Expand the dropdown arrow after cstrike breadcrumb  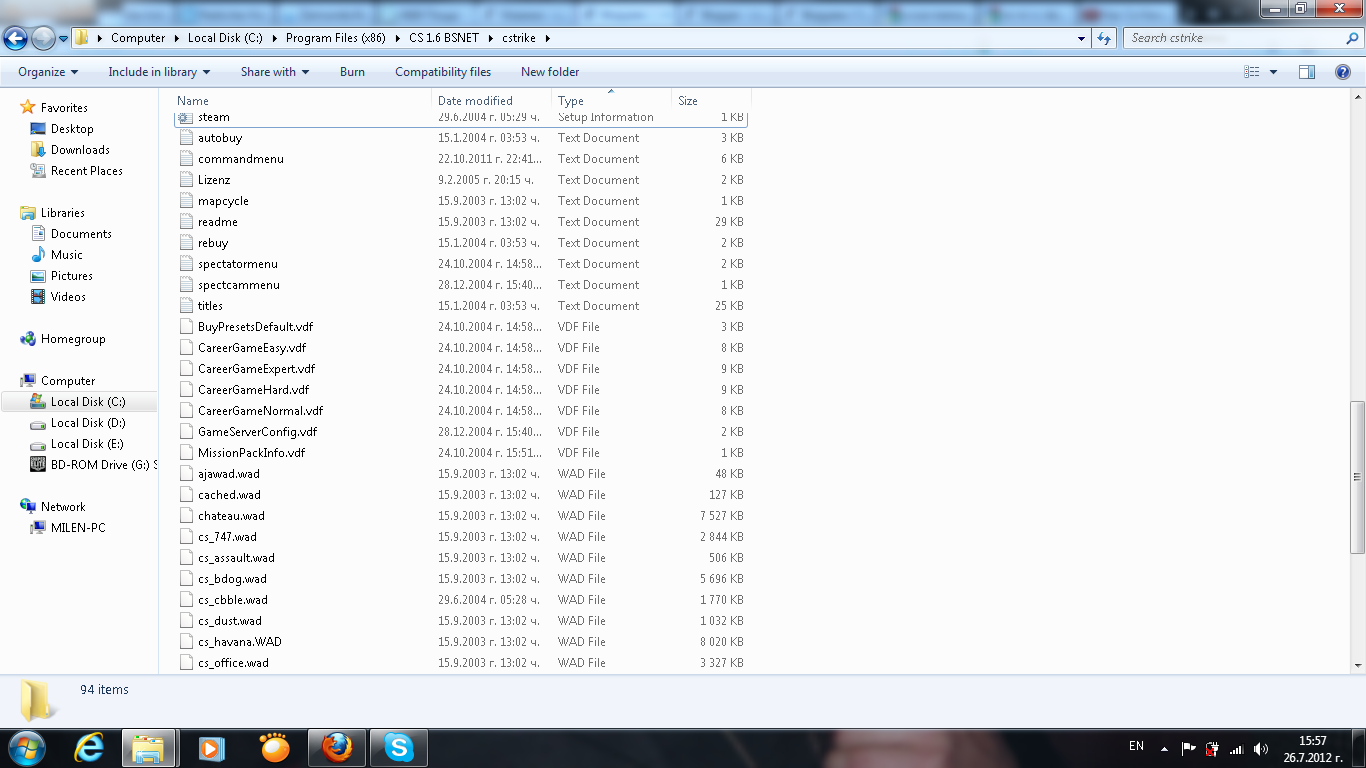[548, 38]
